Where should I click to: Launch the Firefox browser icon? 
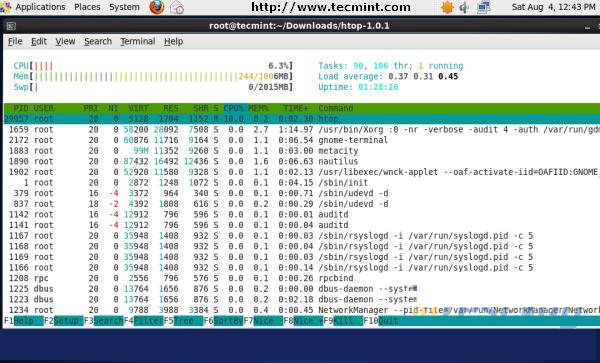tap(157, 7)
